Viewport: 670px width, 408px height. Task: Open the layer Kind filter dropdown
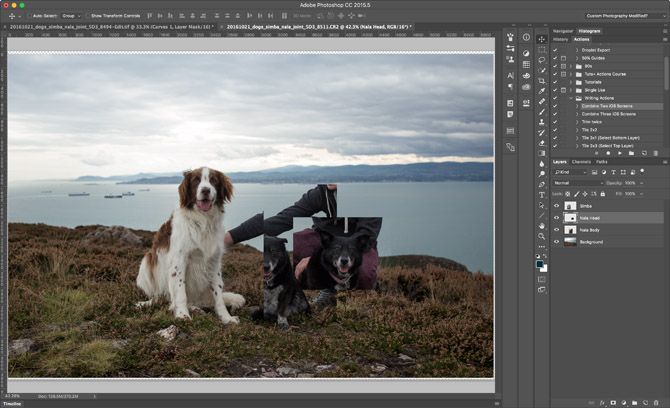tap(570, 172)
